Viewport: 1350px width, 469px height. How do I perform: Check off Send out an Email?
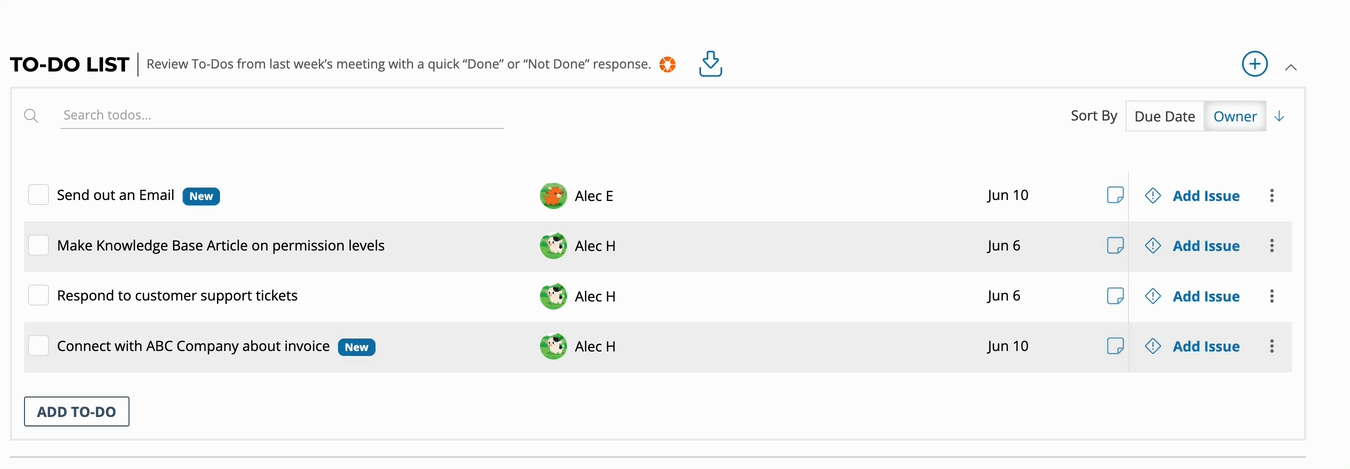coord(38,195)
